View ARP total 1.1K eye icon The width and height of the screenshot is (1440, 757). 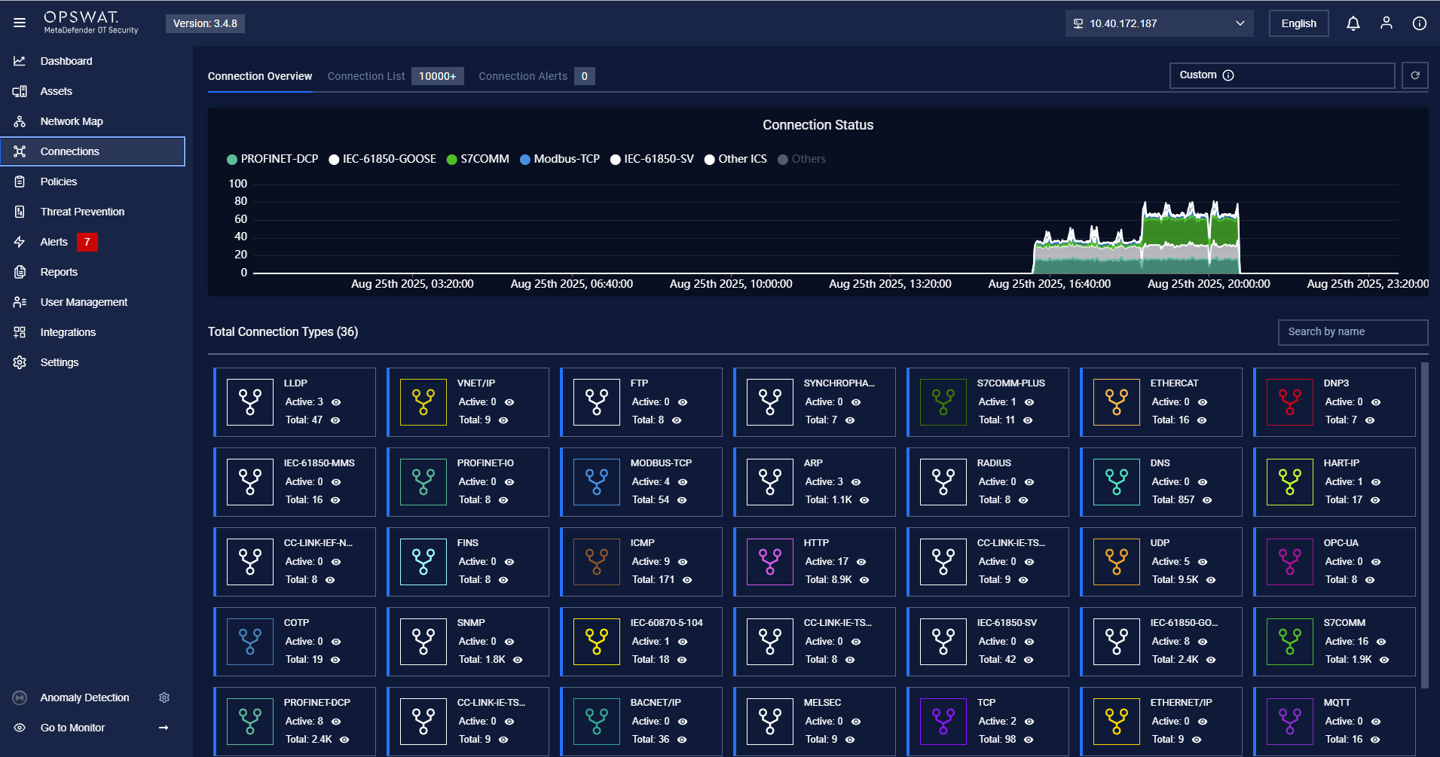point(864,500)
